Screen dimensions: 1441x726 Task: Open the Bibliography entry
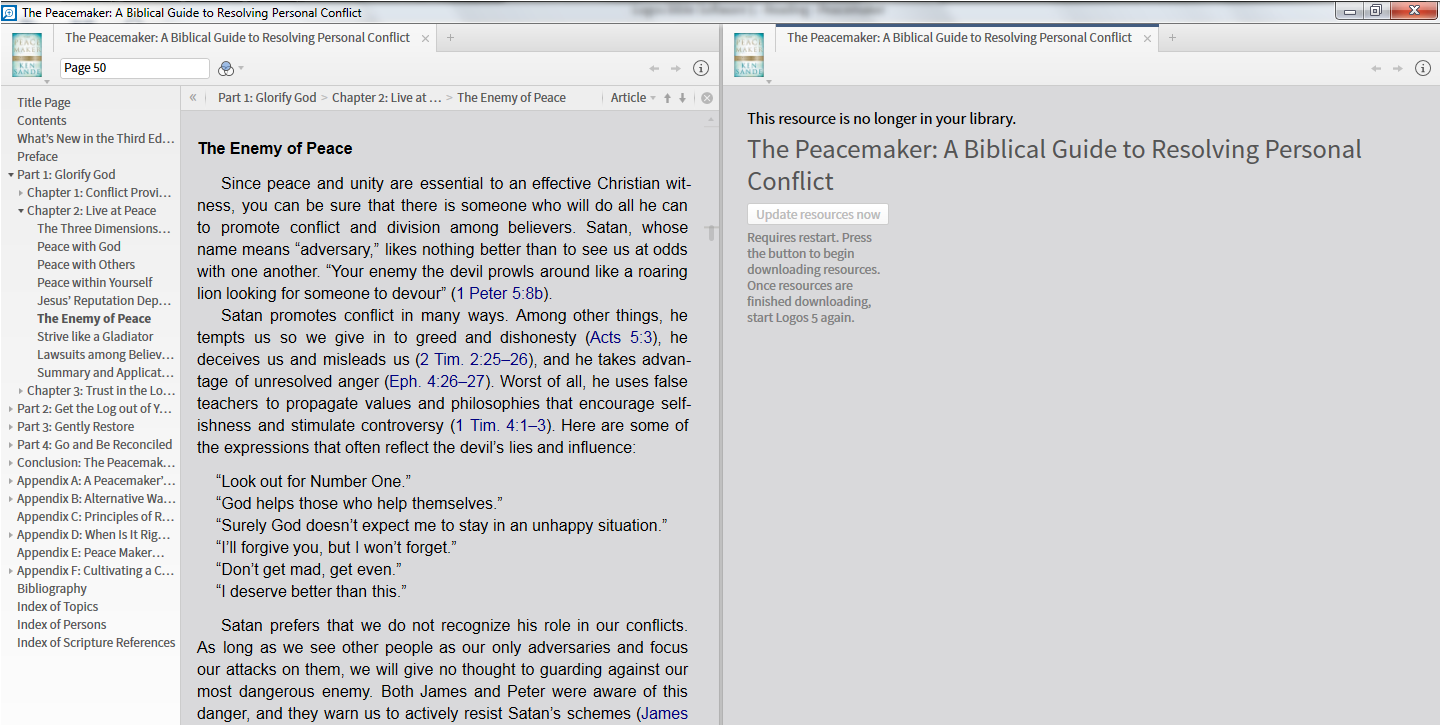(52, 589)
